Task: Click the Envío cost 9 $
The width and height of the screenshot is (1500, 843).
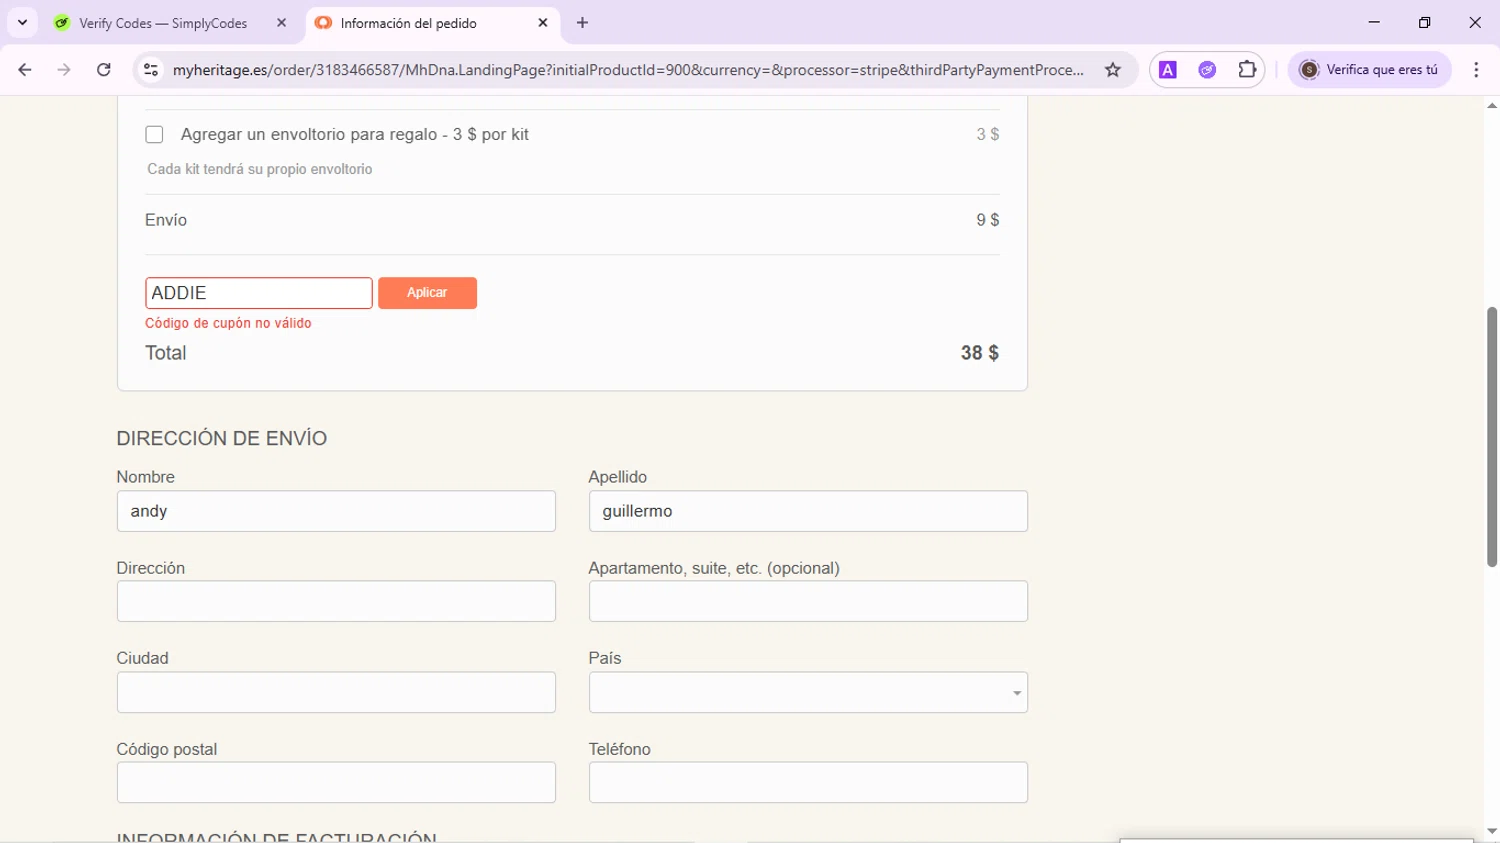Action: point(988,220)
